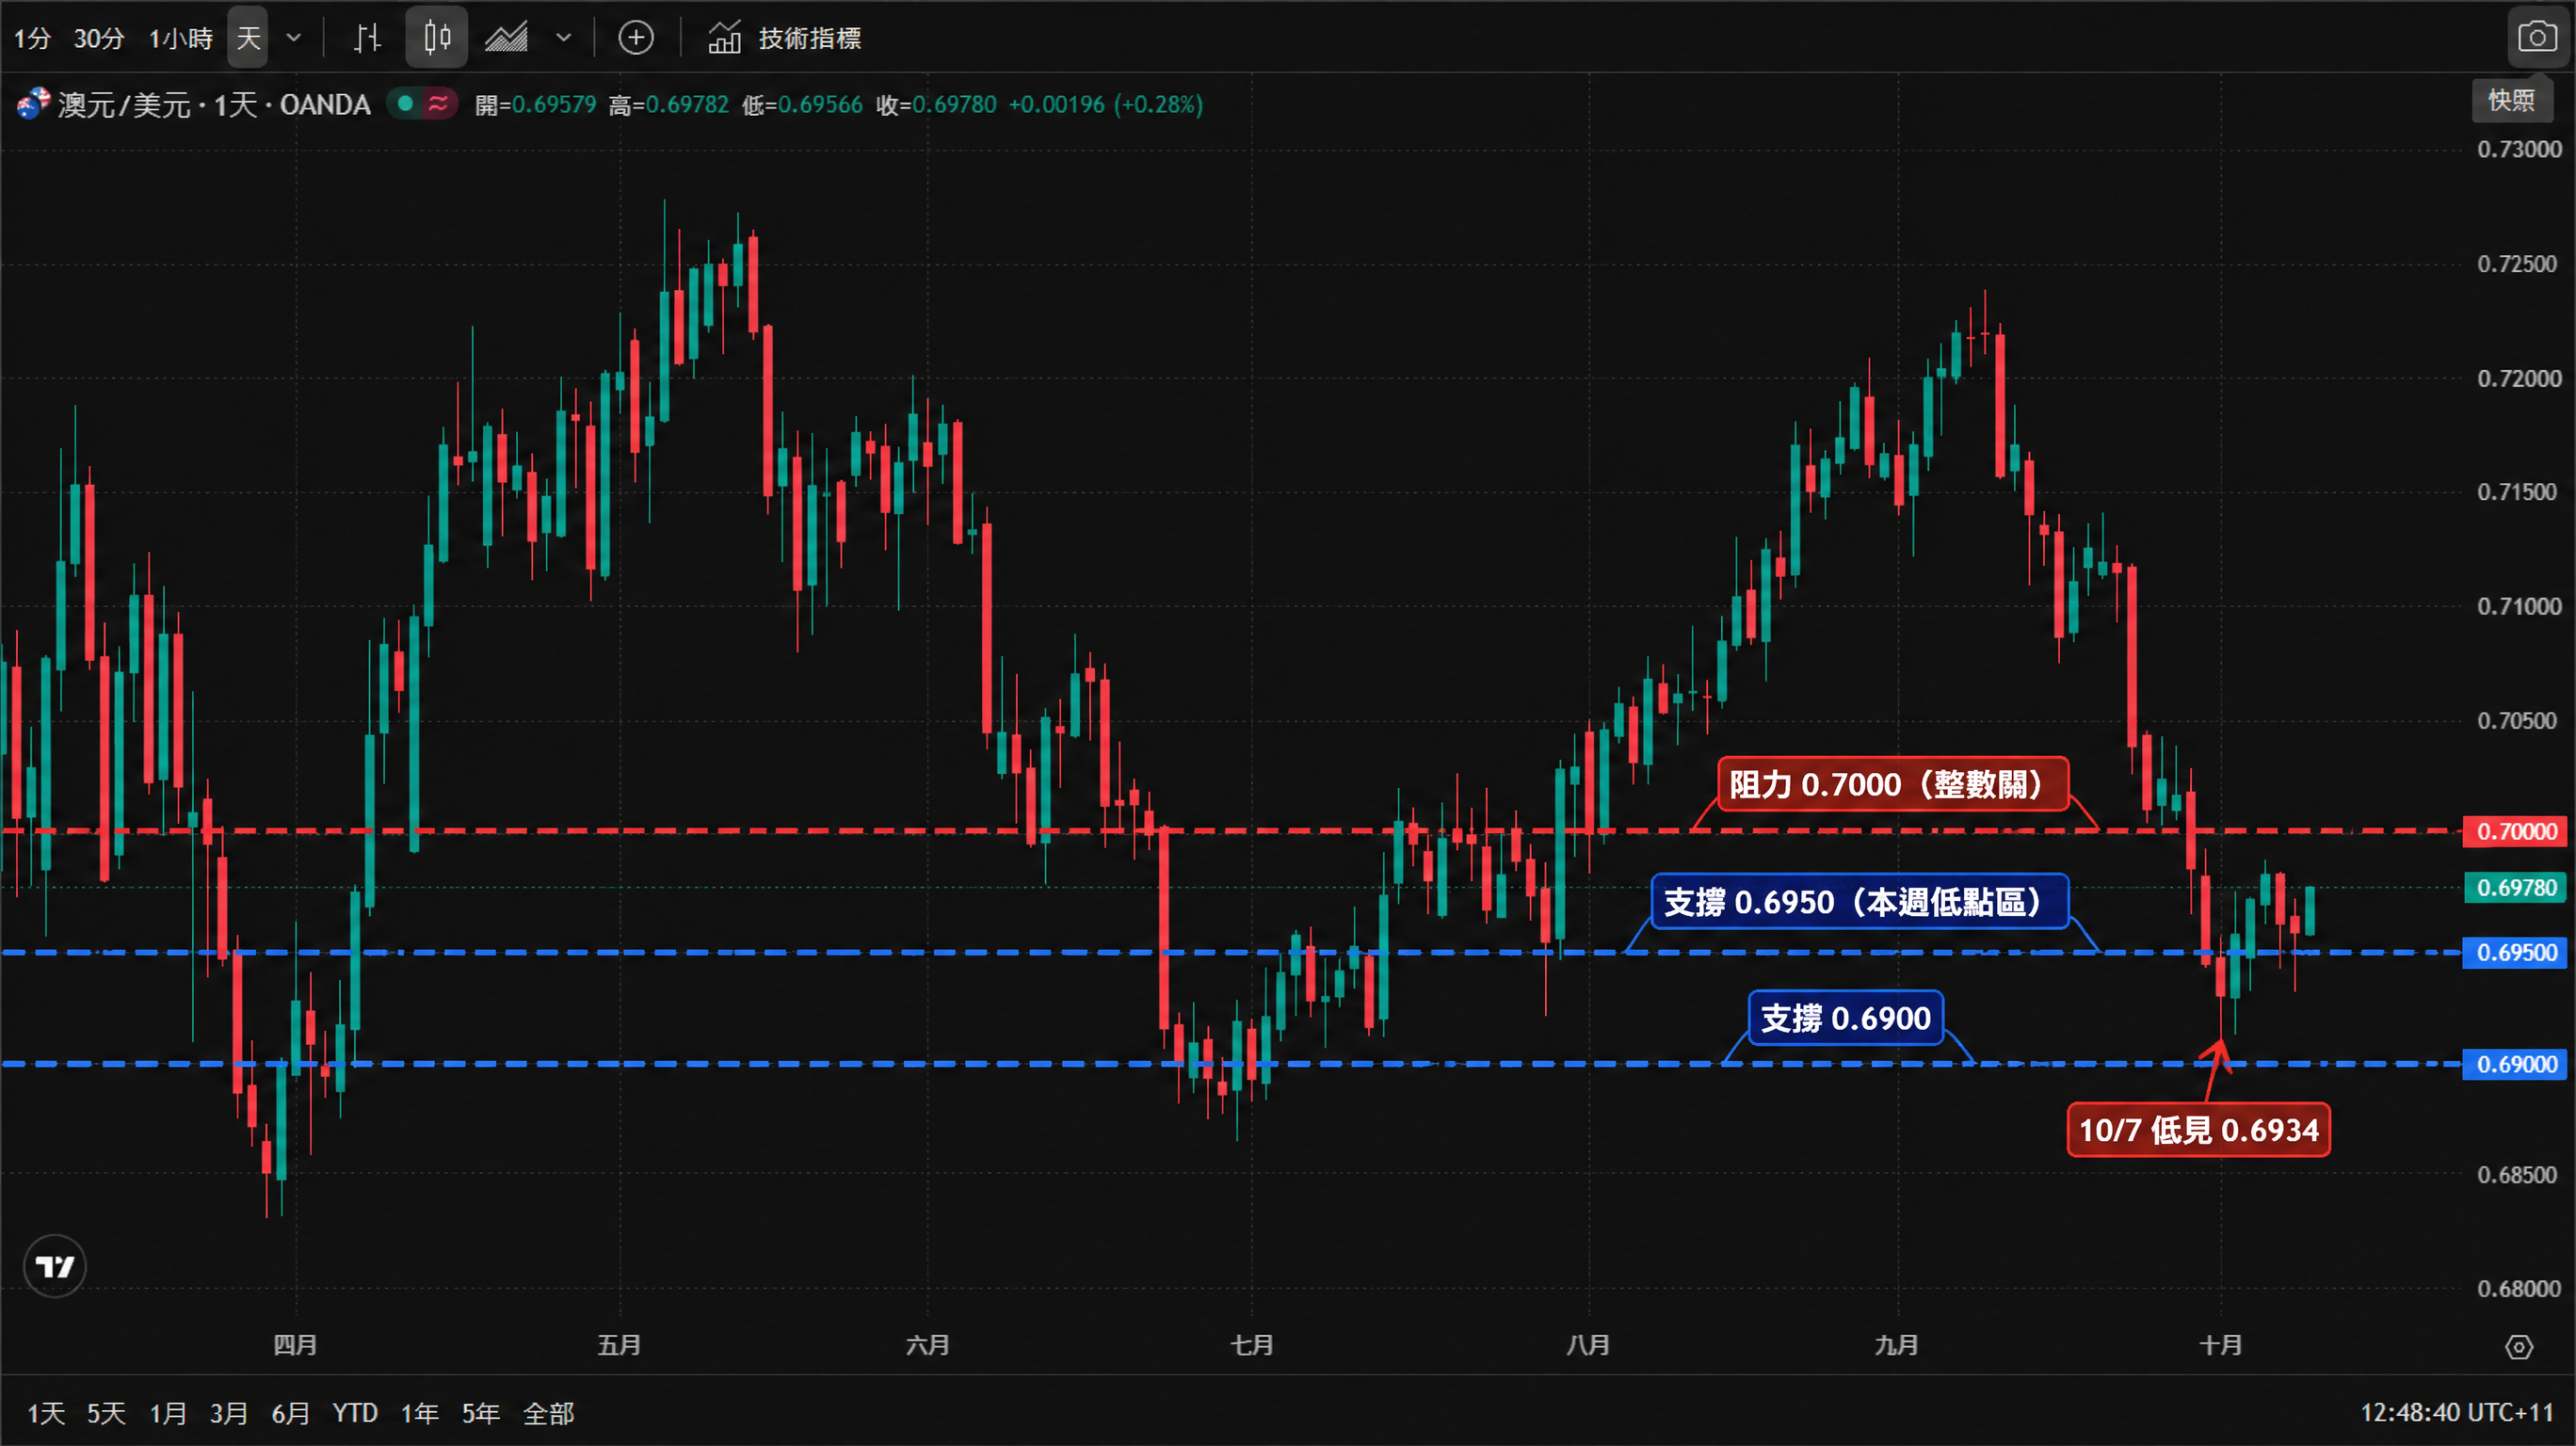This screenshot has height=1446, width=2576.
Task: Click the 12:48:40 UTC+11 timezone clock
Action: [x=2456, y=1413]
